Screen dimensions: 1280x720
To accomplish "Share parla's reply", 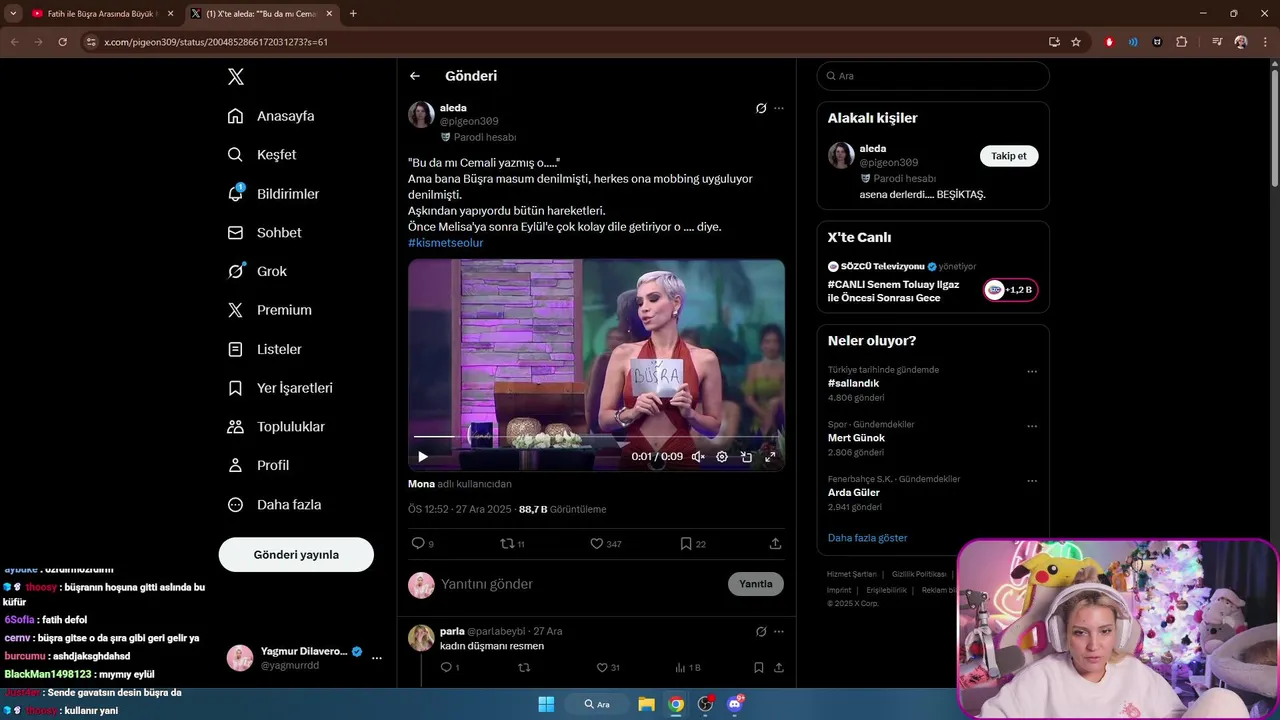I will coord(778,668).
